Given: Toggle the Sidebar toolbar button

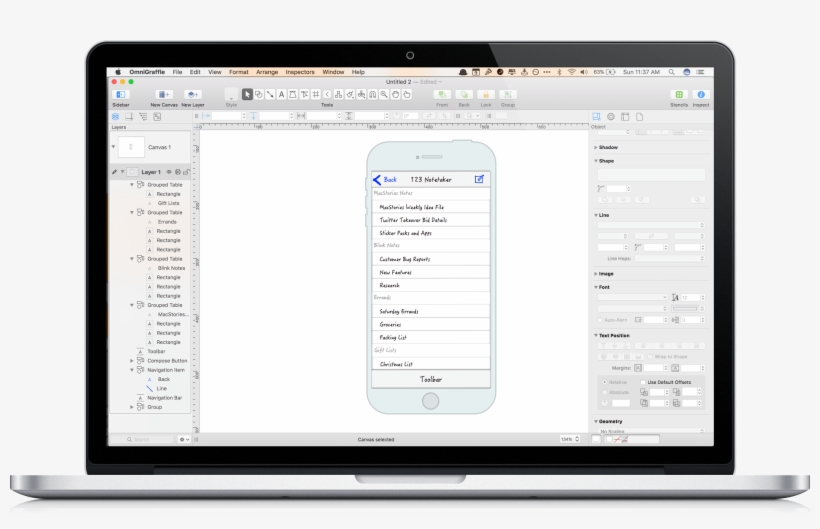Looking at the screenshot, I should pyautogui.click(x=121, y=95).
